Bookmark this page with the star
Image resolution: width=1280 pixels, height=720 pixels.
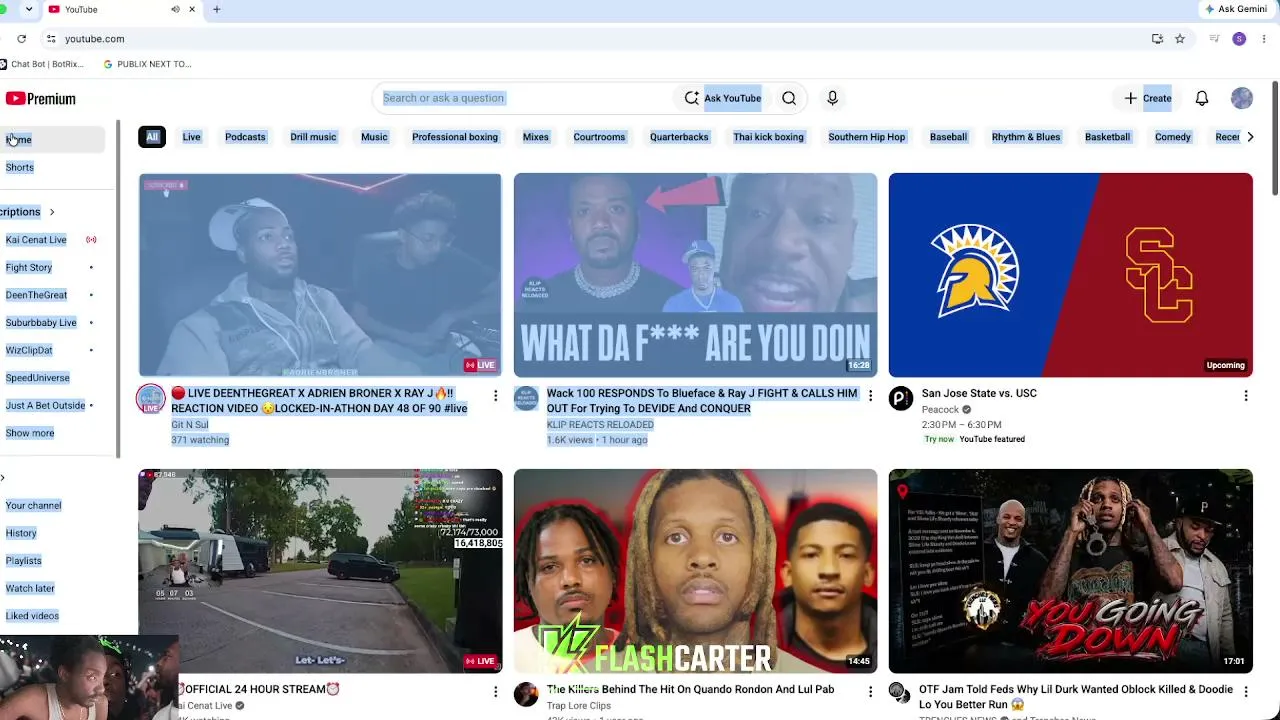tap(1180, 39)
